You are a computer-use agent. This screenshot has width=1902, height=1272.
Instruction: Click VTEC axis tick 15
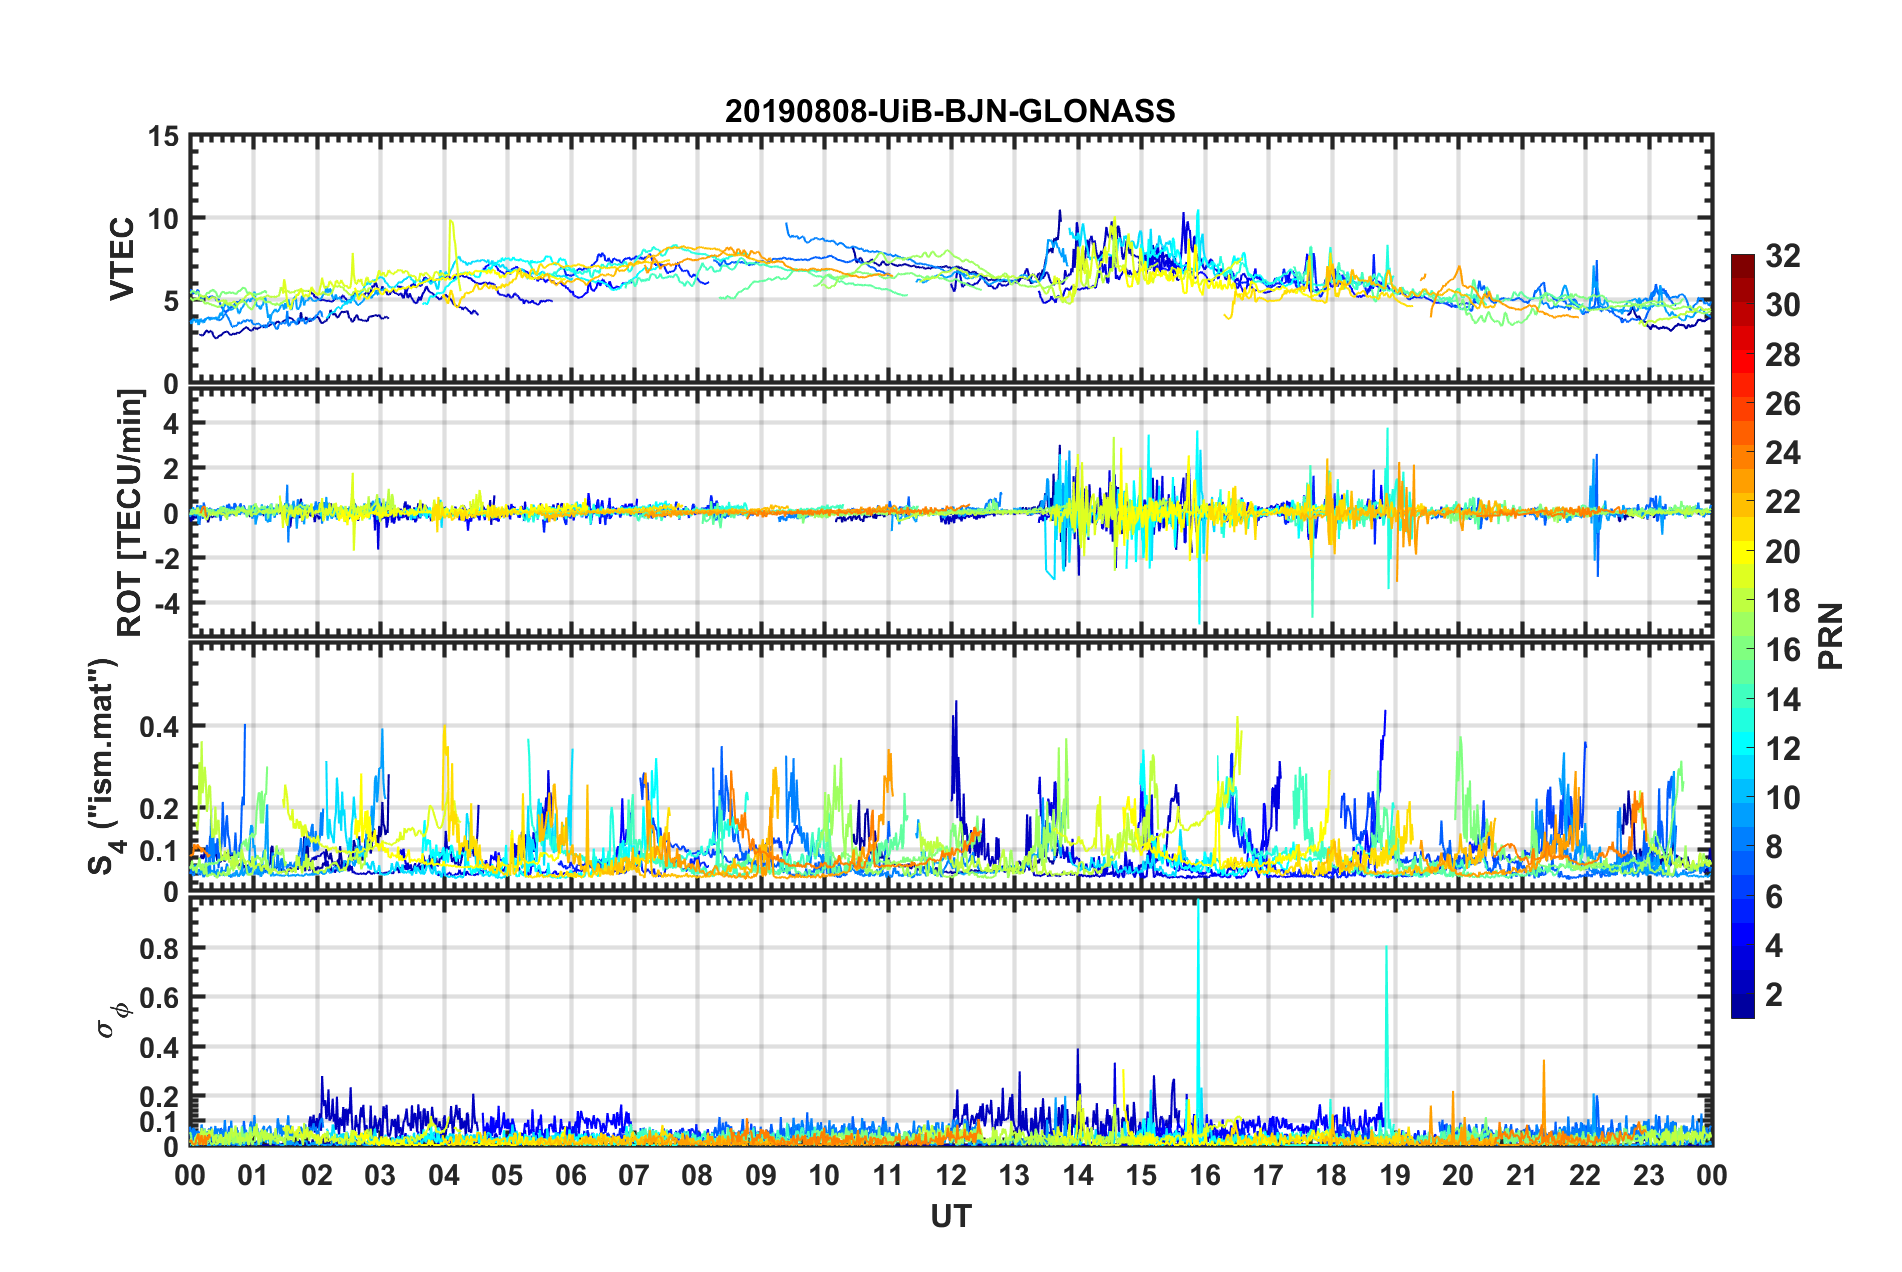click(x=163, y=136)
